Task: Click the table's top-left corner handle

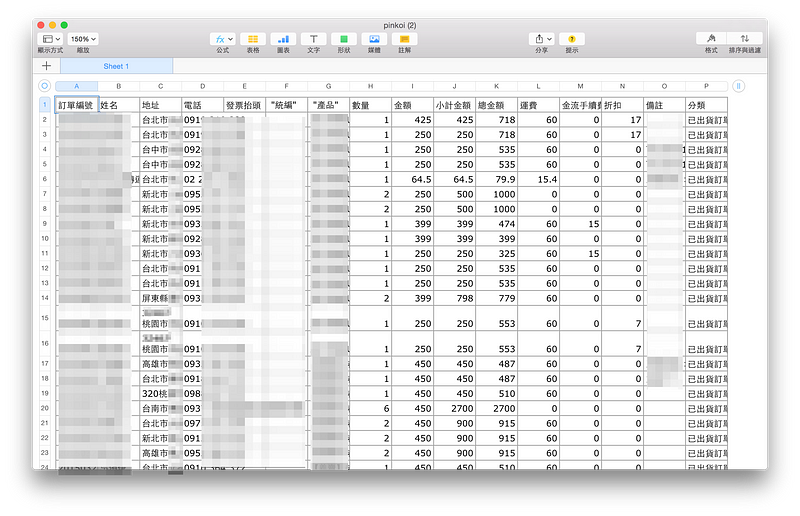Action: click(44, 86)
